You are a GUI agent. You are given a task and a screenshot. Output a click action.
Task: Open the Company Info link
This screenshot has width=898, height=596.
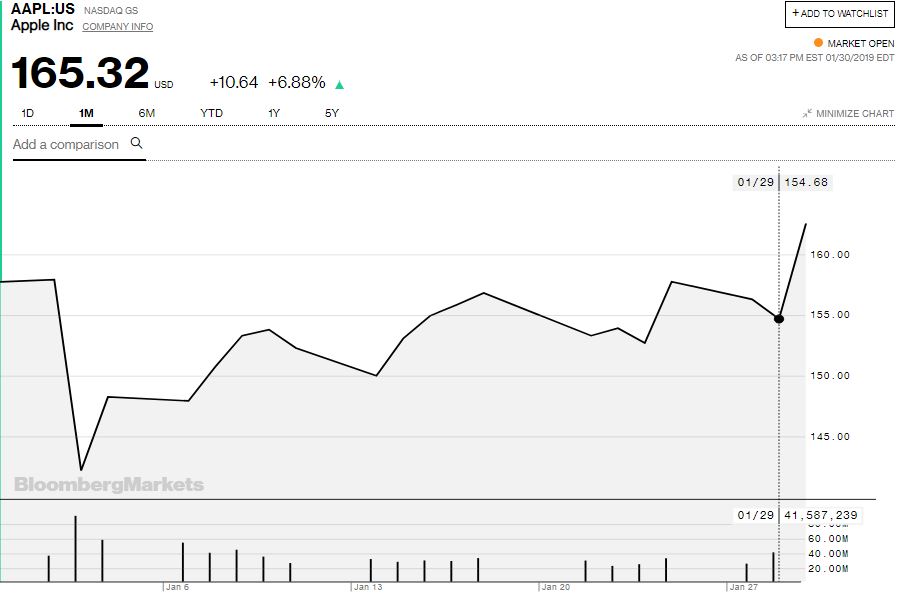117,26
